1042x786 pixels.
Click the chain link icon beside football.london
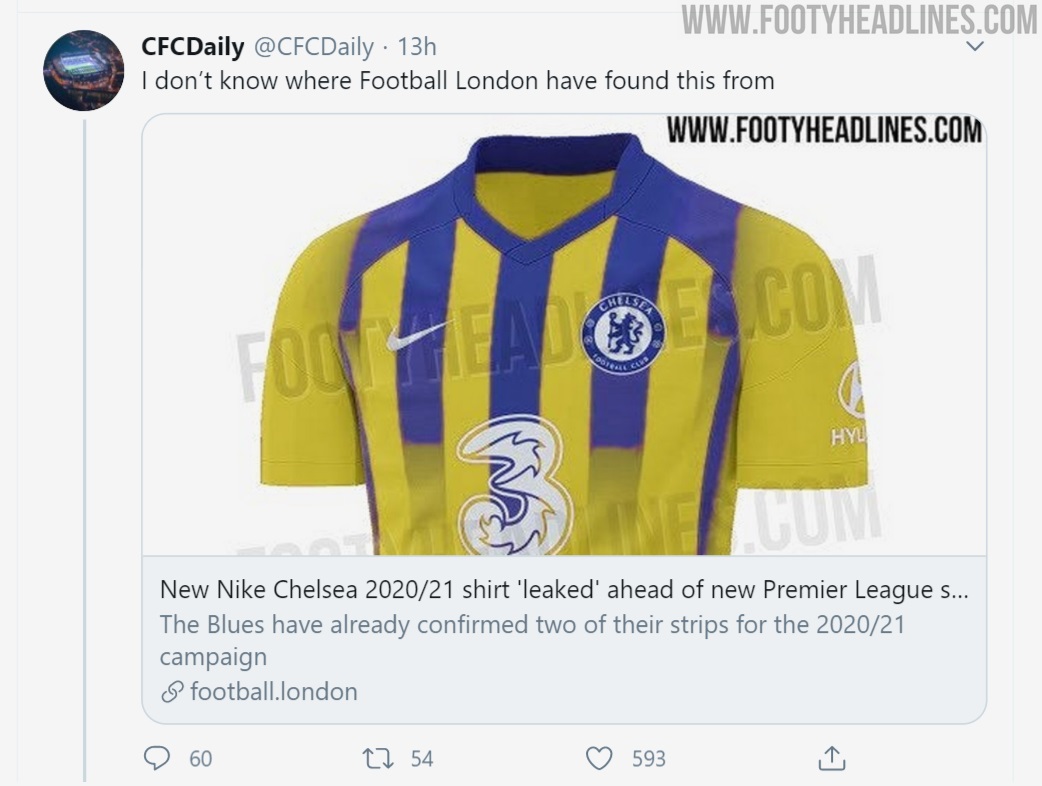pos(172,691)
